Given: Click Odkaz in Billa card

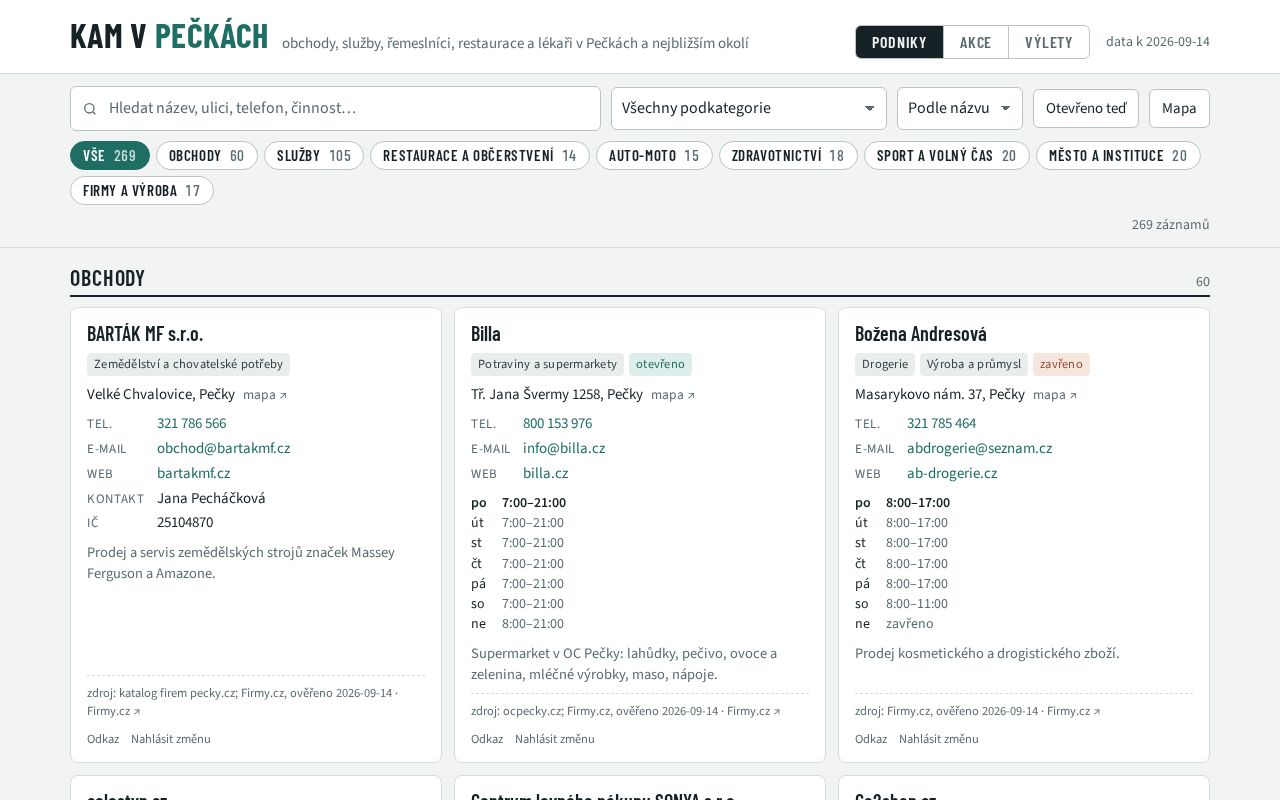Looking at the screenshot, I should [487, 739].
